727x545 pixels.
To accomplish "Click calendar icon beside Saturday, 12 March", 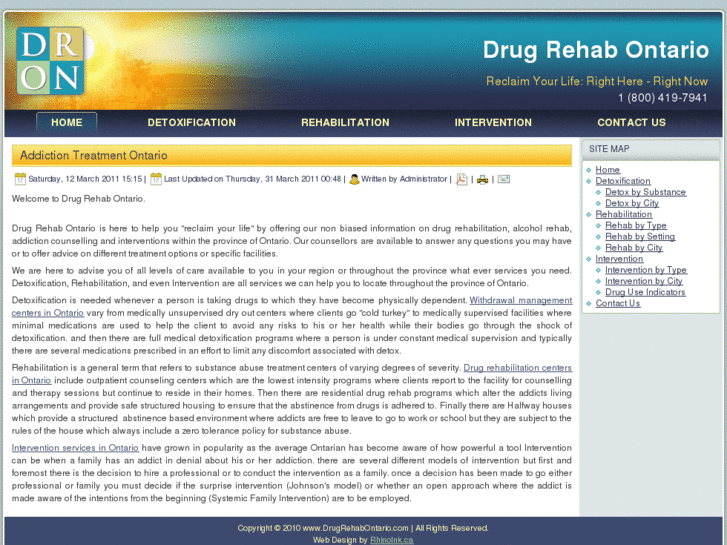I will [20, 179].
